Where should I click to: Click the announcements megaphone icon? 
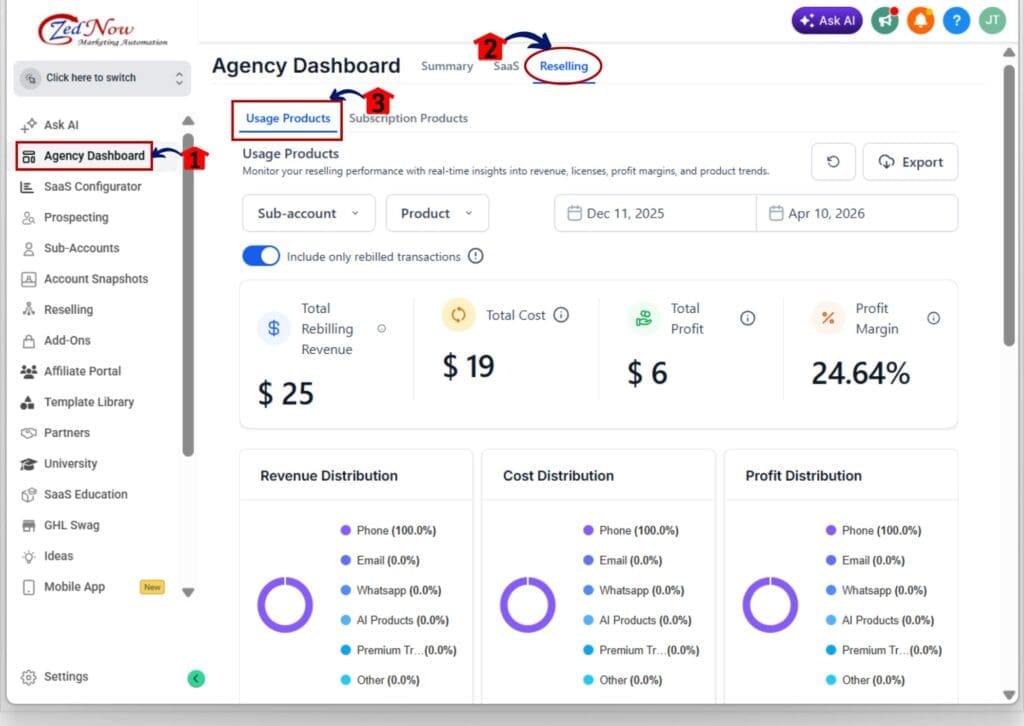(x=884, y=20)
